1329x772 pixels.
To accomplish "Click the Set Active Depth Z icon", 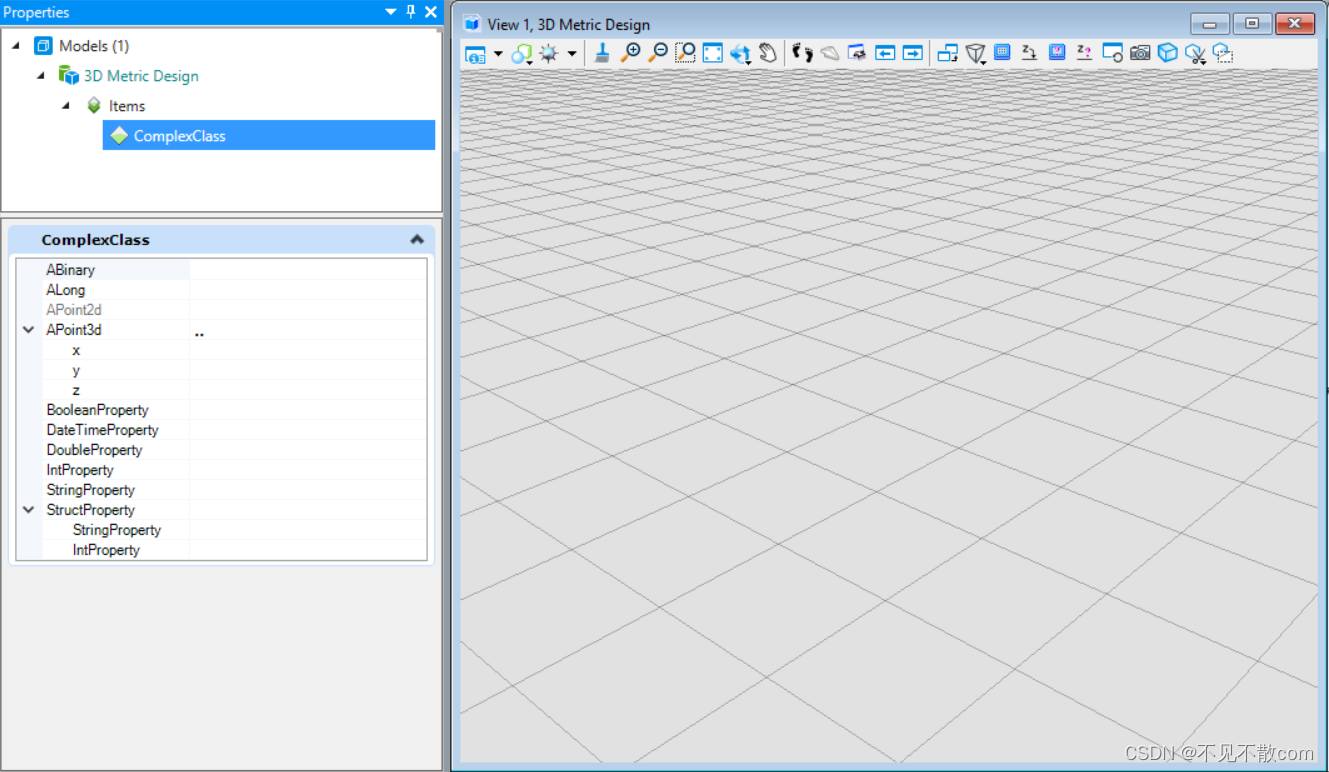I will coord(1029,53).
